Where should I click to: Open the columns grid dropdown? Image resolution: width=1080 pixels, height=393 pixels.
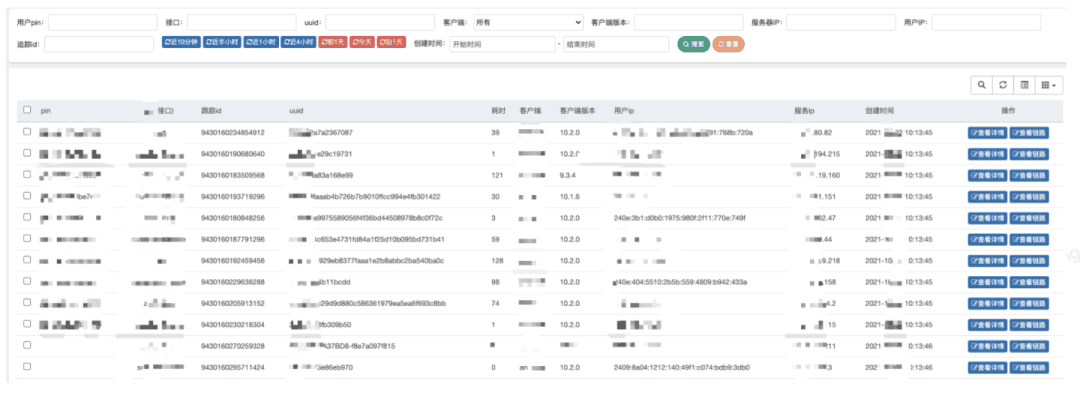(1048, 85)
